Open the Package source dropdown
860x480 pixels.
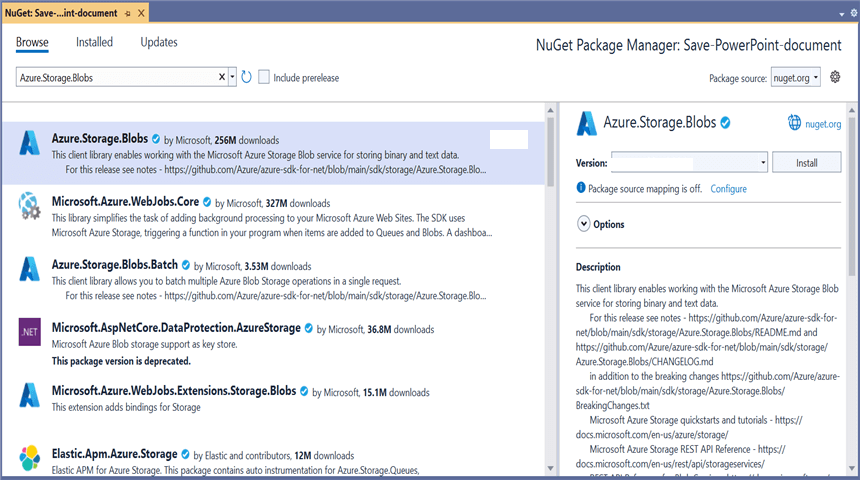[795, 77]
